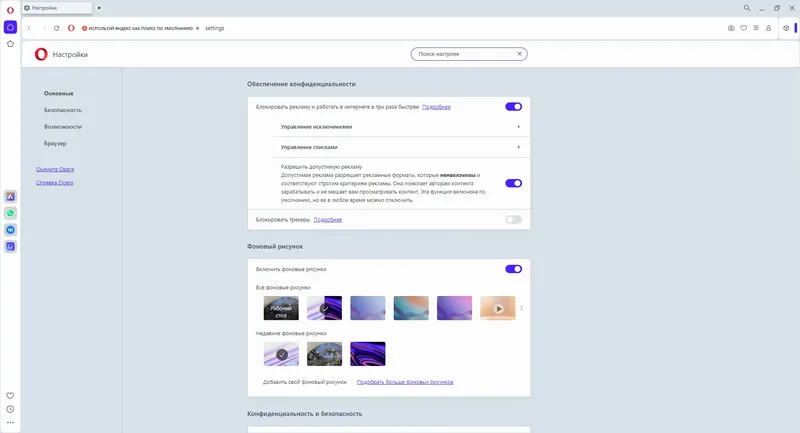Select the soft blue-lavender wallpaper thumbnail
800x433 pixels.
368,308
